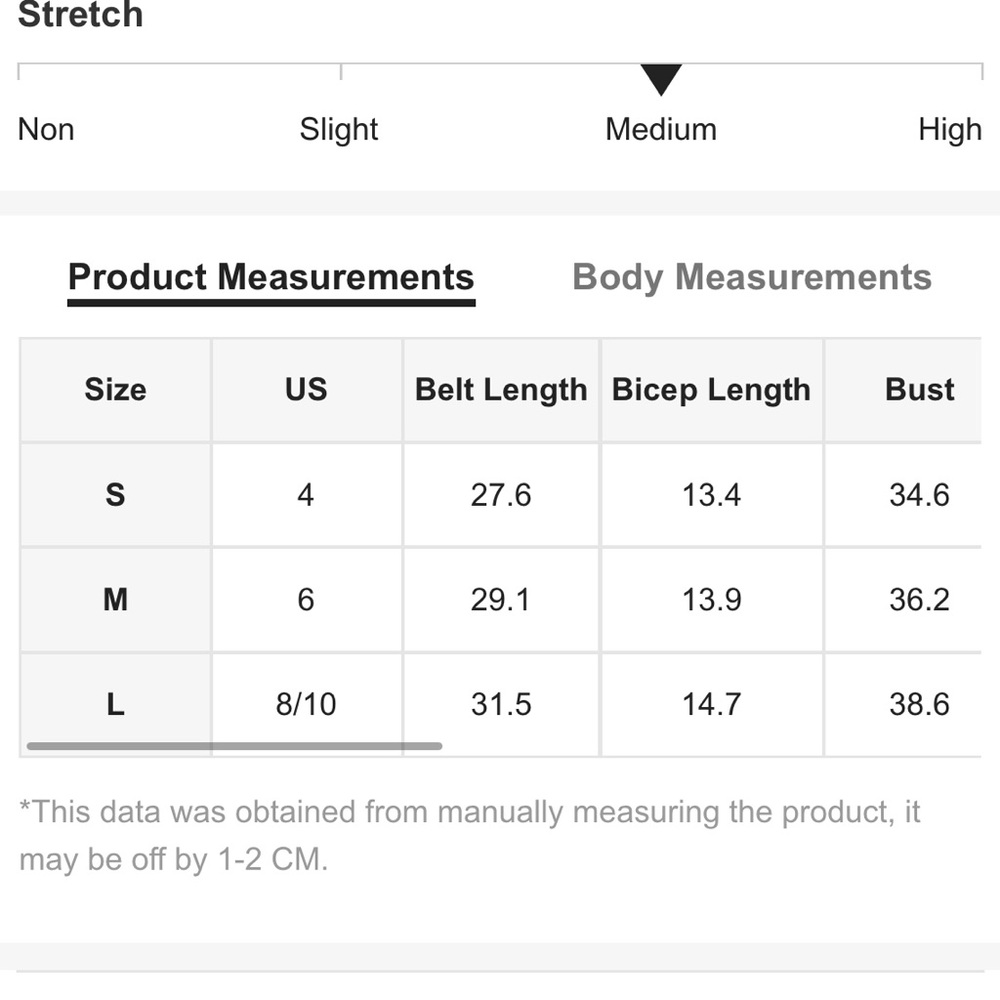Viewport: 1000px width, 1000px height.
Task: Click the Bust column header
Action: click(x=919, y=389)
